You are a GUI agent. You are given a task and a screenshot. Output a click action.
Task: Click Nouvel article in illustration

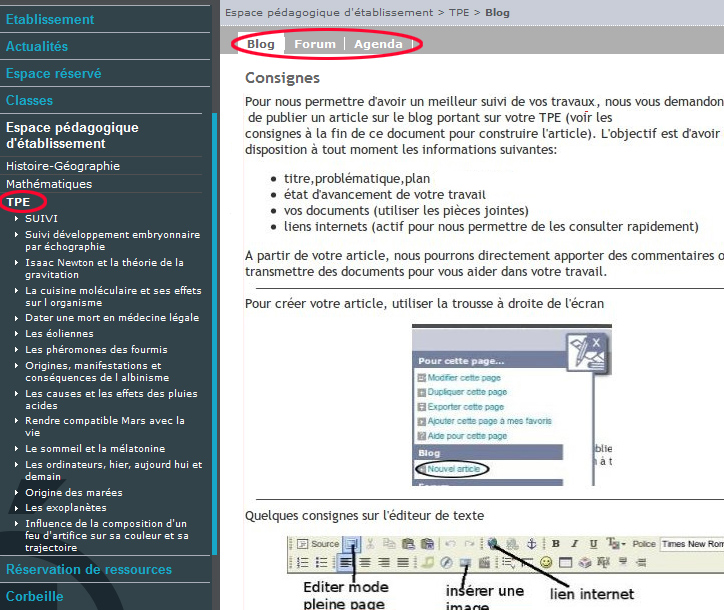[453, 469]
